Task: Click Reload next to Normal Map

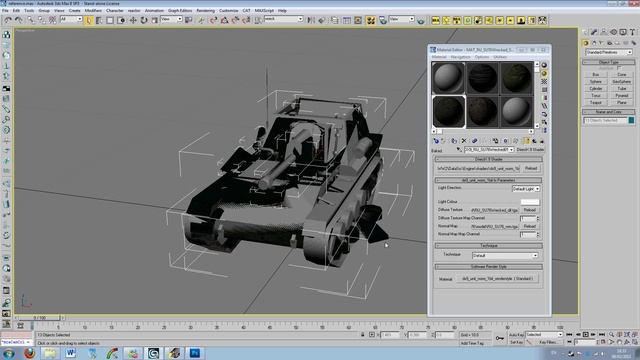Action: [x=529, y=226]
